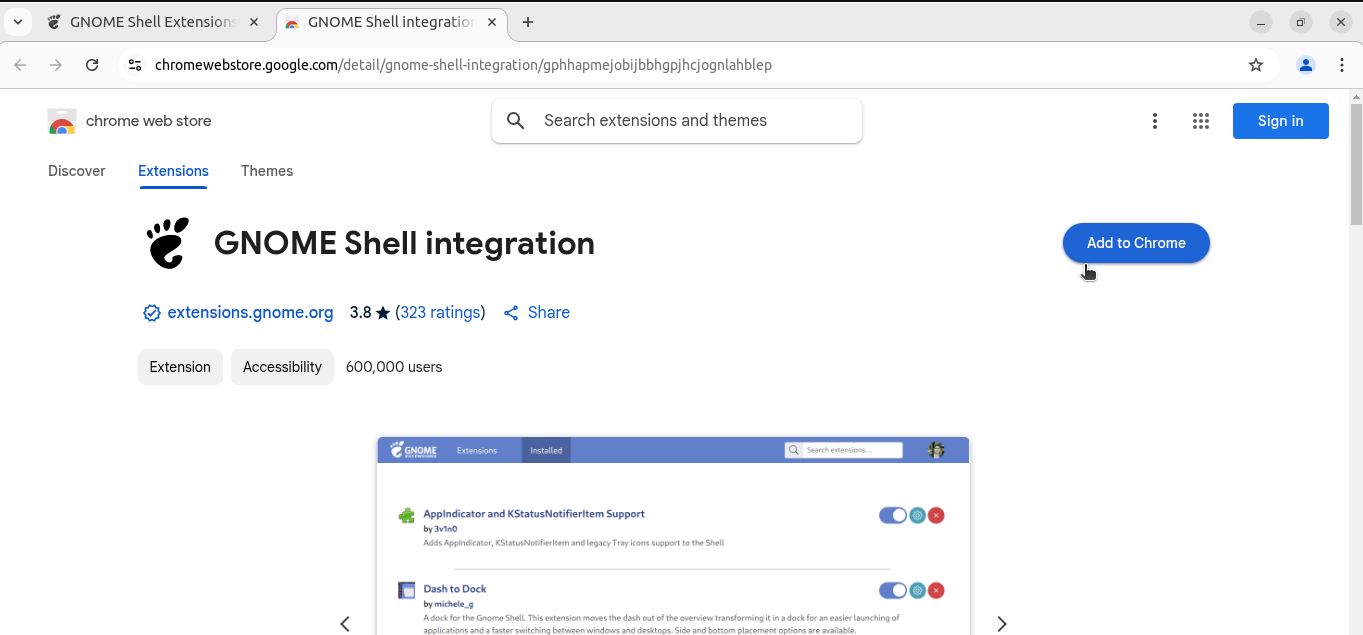Click the GNOME foot extension icon
This screenshot has height=635, width=1363.
[x=168, y=243]
